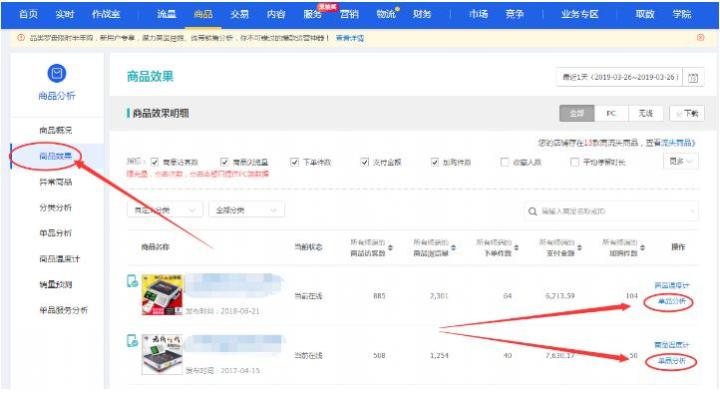Sort by 商品浏览量 column arrows
720x394 pixels.
pos(453,248)
